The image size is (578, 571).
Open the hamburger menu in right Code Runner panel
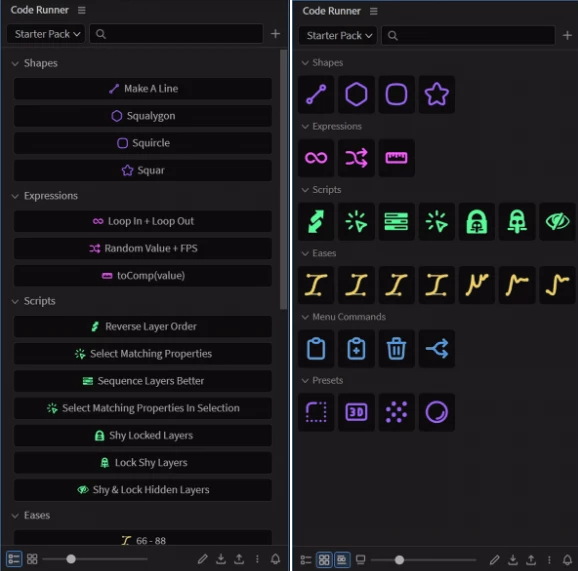pyautogui.click(x=373, y=11)
